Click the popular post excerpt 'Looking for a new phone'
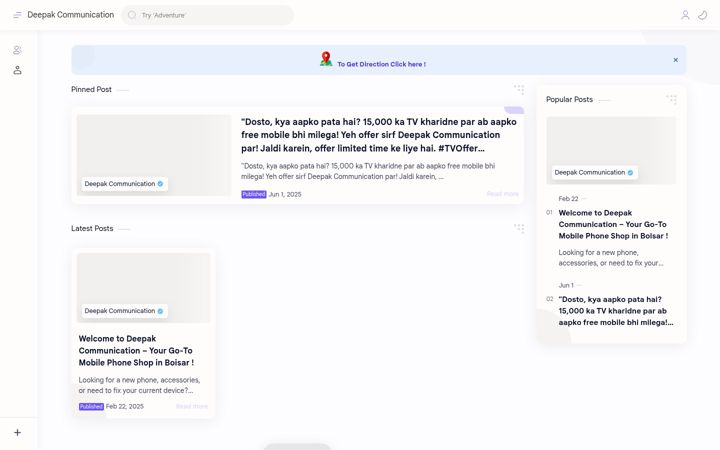The height and width of the screenshot is (450, 720). pyautogui.click(x=611, y=258)
